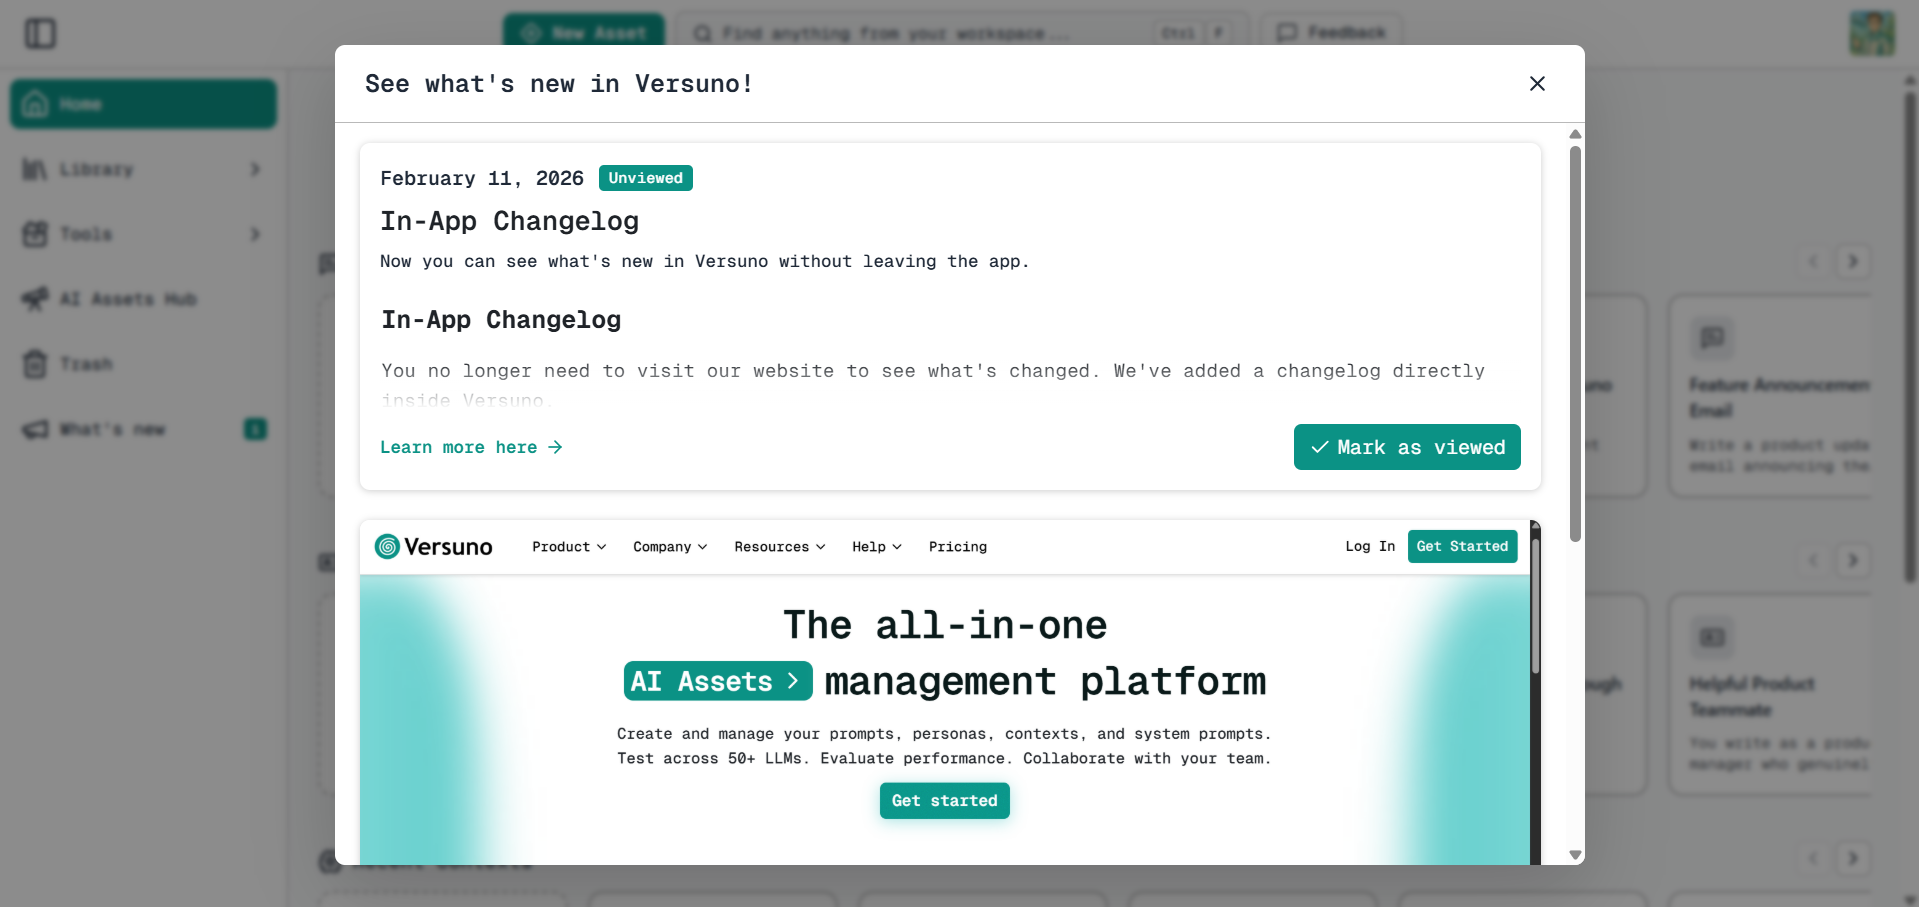
Task: Open the Feature Announcement Email card
Action: tap(1770, 395)
